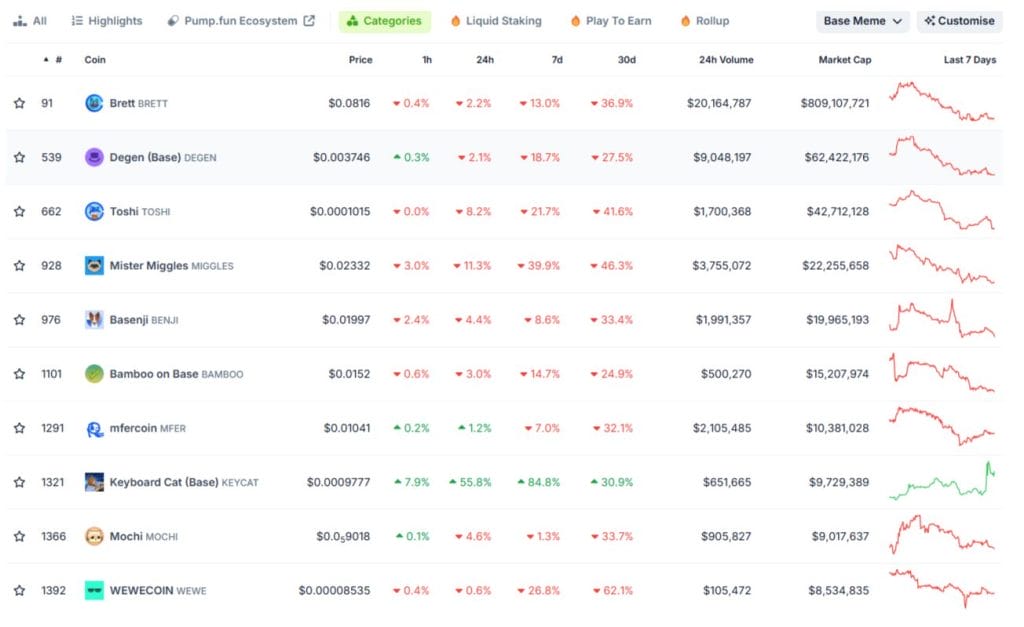Open the Mister Miggles MIGGLES link
1024x627 pixels.
pyautogui.click(x=171, y=266)
